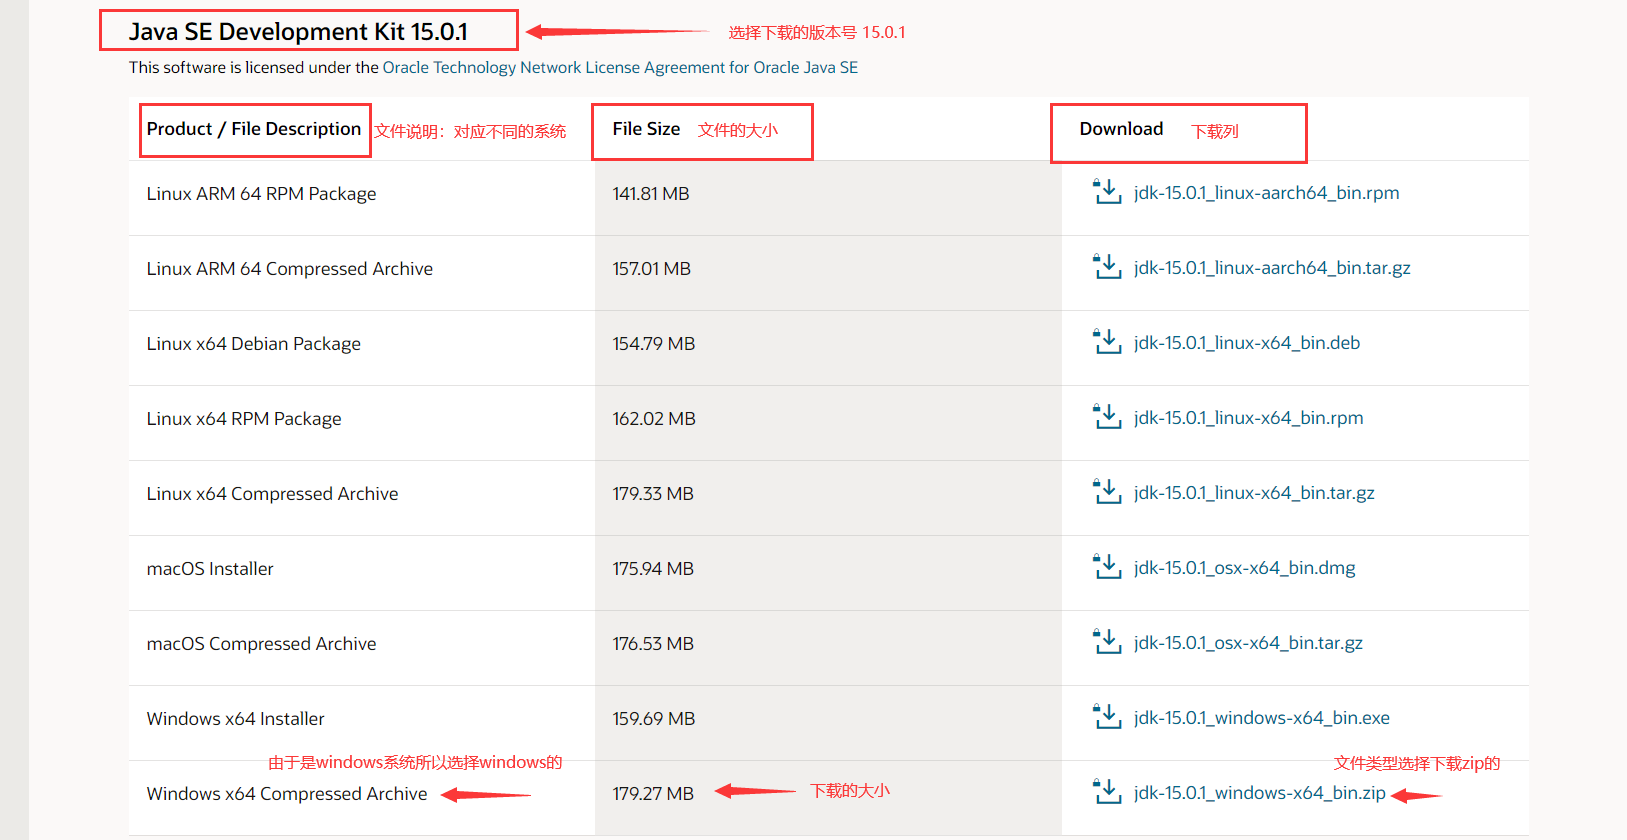Click the File Size column header
This screenshot has height=840, width=1627.
pyautogui.click(x=646, y=129)
